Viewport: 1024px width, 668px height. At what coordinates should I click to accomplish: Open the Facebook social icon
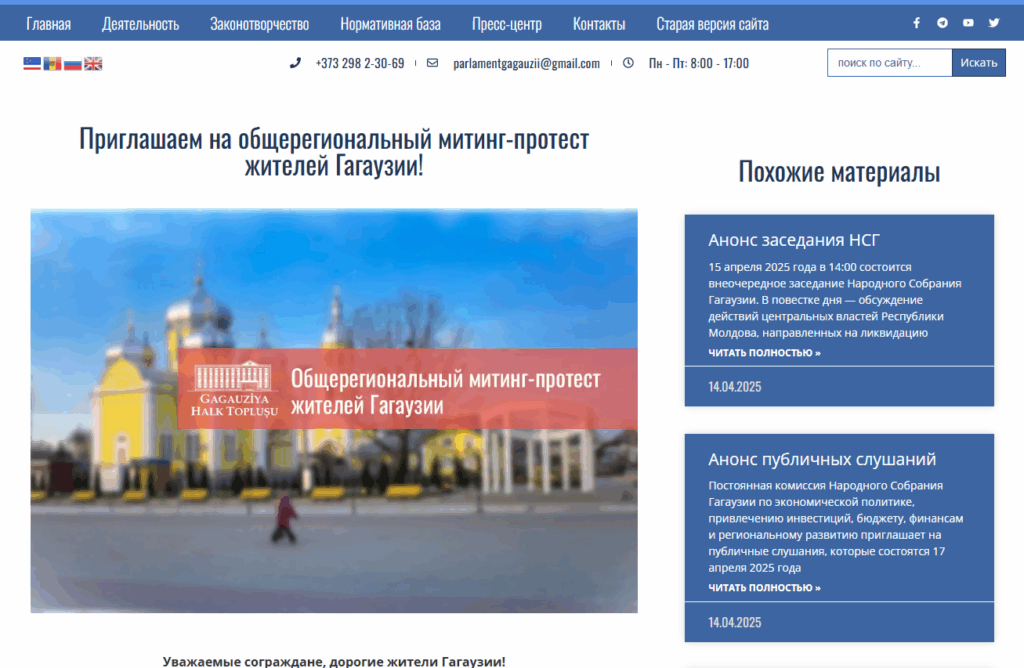[x=916, y=23]
